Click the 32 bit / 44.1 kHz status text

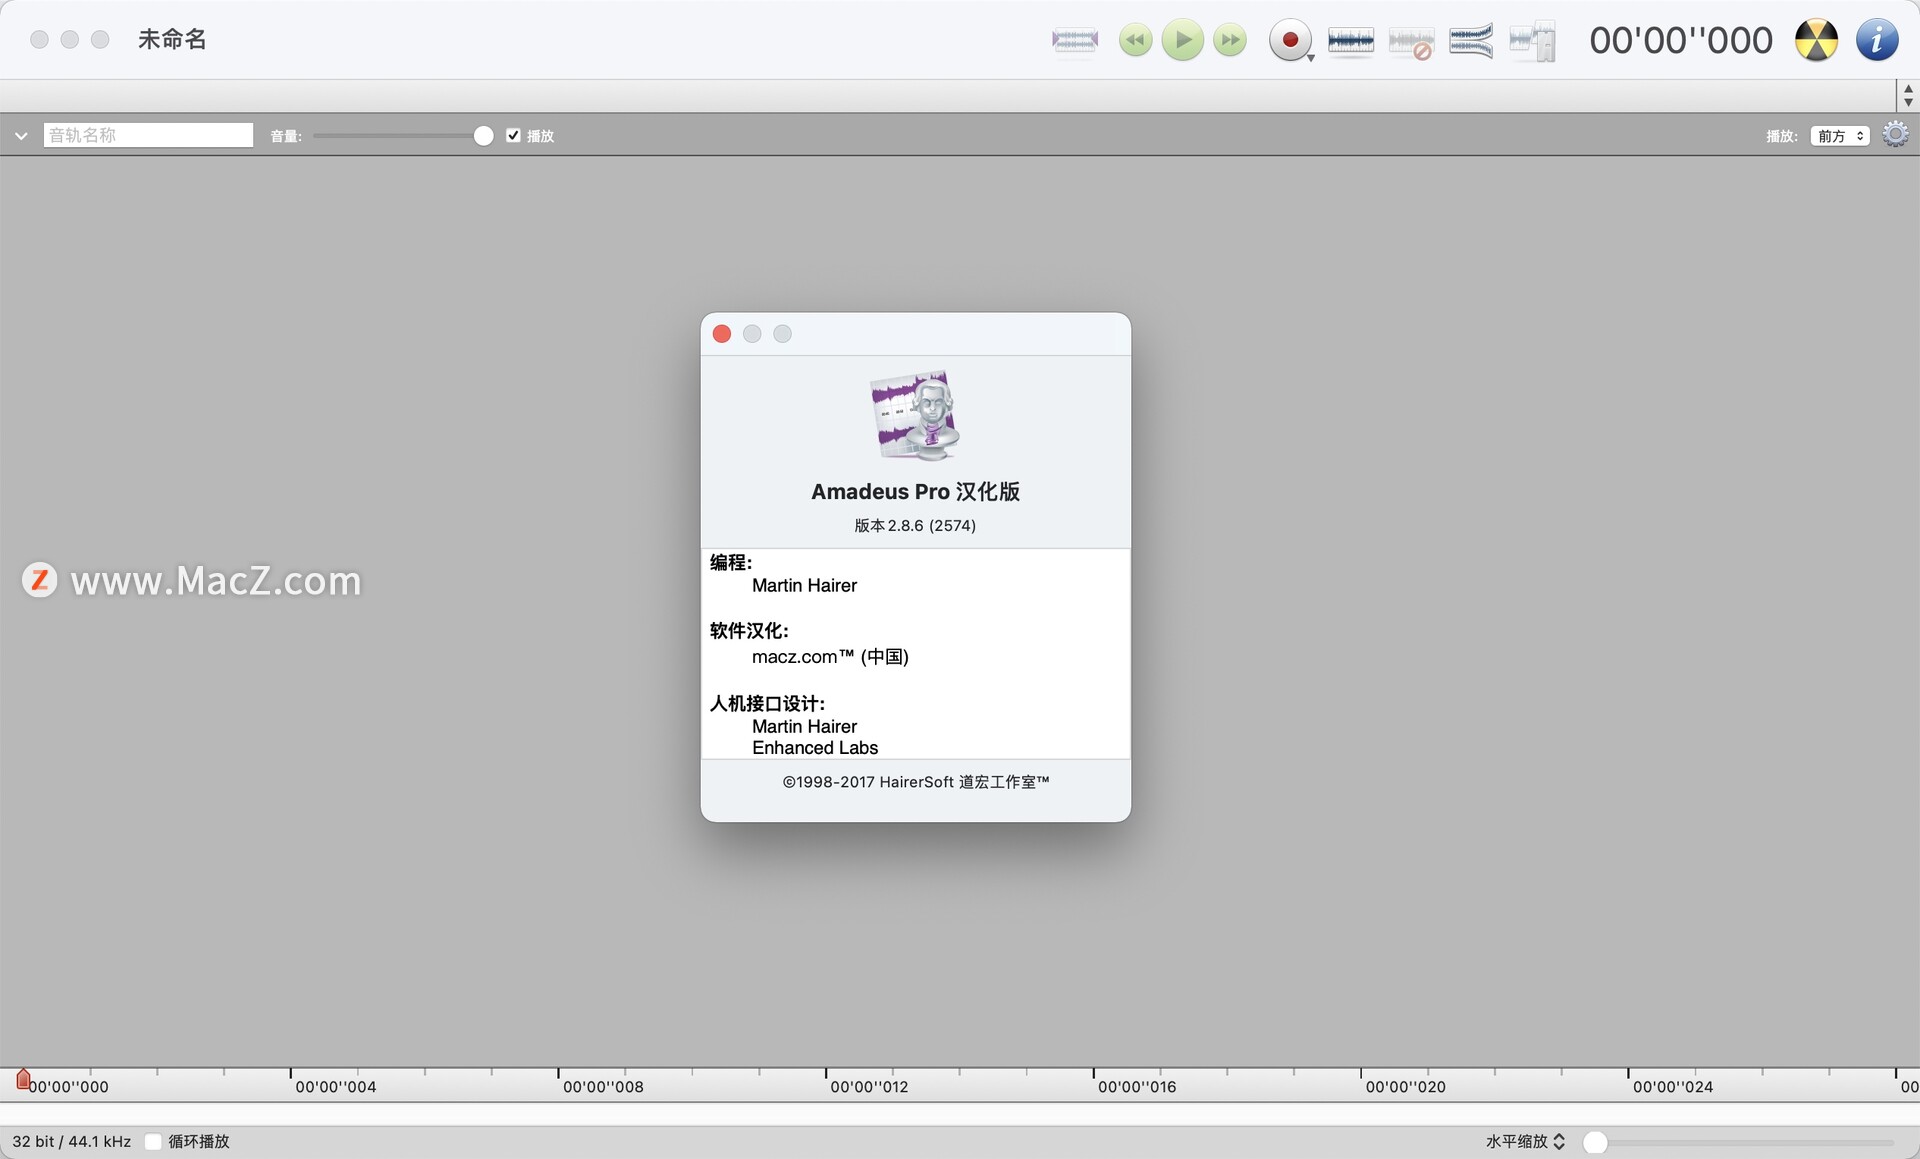[71, 1141]
